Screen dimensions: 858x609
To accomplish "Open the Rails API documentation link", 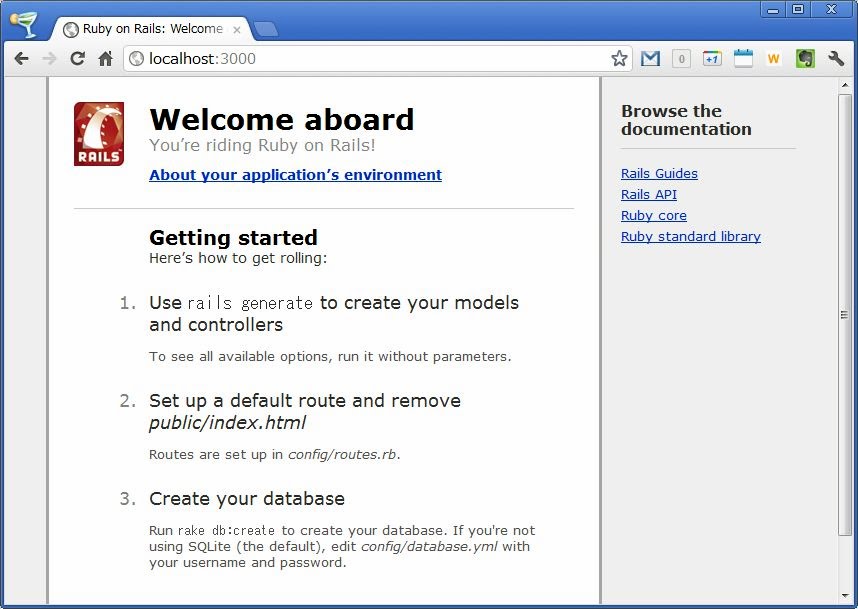I will [648, 195].
